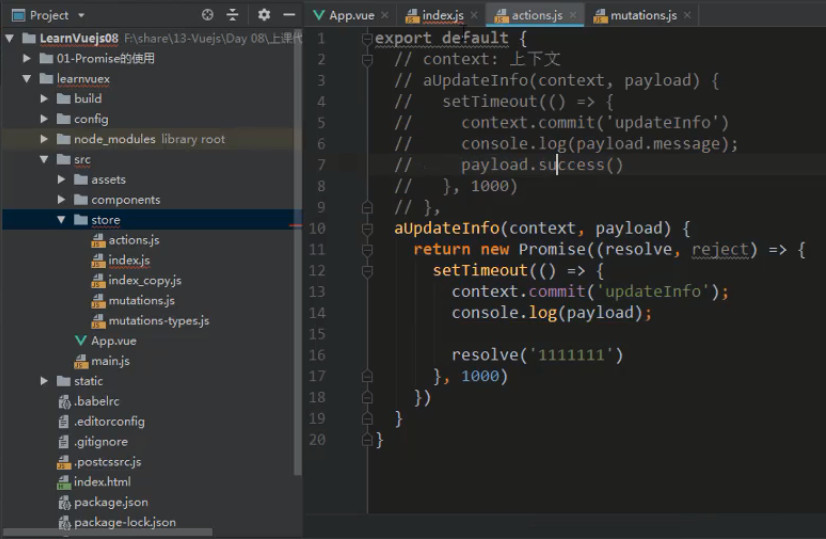Expand the components folder arrow
The height and width of the screenshot is (539, 826).
pyautogui.click(x=61, y=199)
